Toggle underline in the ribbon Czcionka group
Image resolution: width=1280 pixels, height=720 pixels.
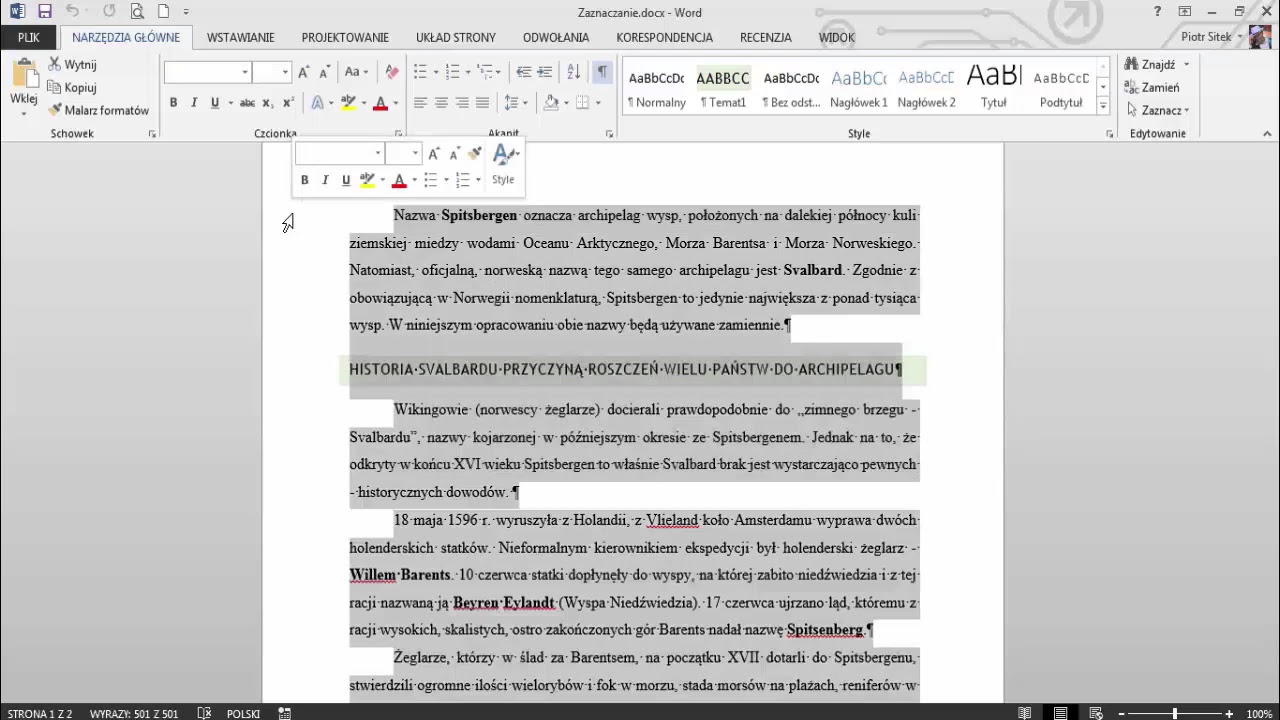click(x=214, y=102)
